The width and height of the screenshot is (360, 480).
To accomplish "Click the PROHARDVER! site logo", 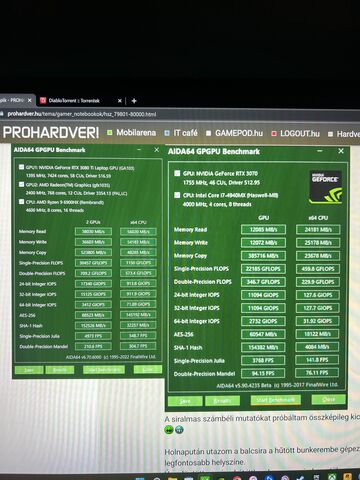I will pyautogui.click(x=51, y=133).
